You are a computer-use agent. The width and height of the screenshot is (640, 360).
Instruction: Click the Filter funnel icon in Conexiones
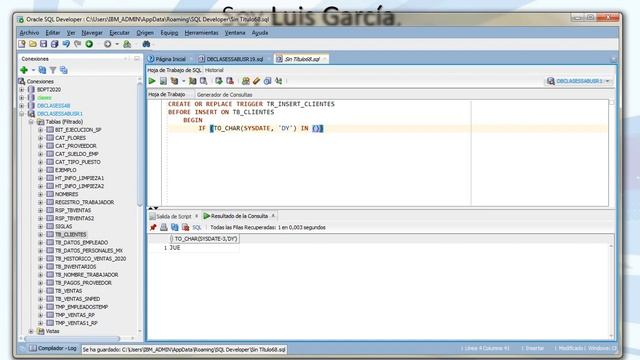[x=53, y=70]
